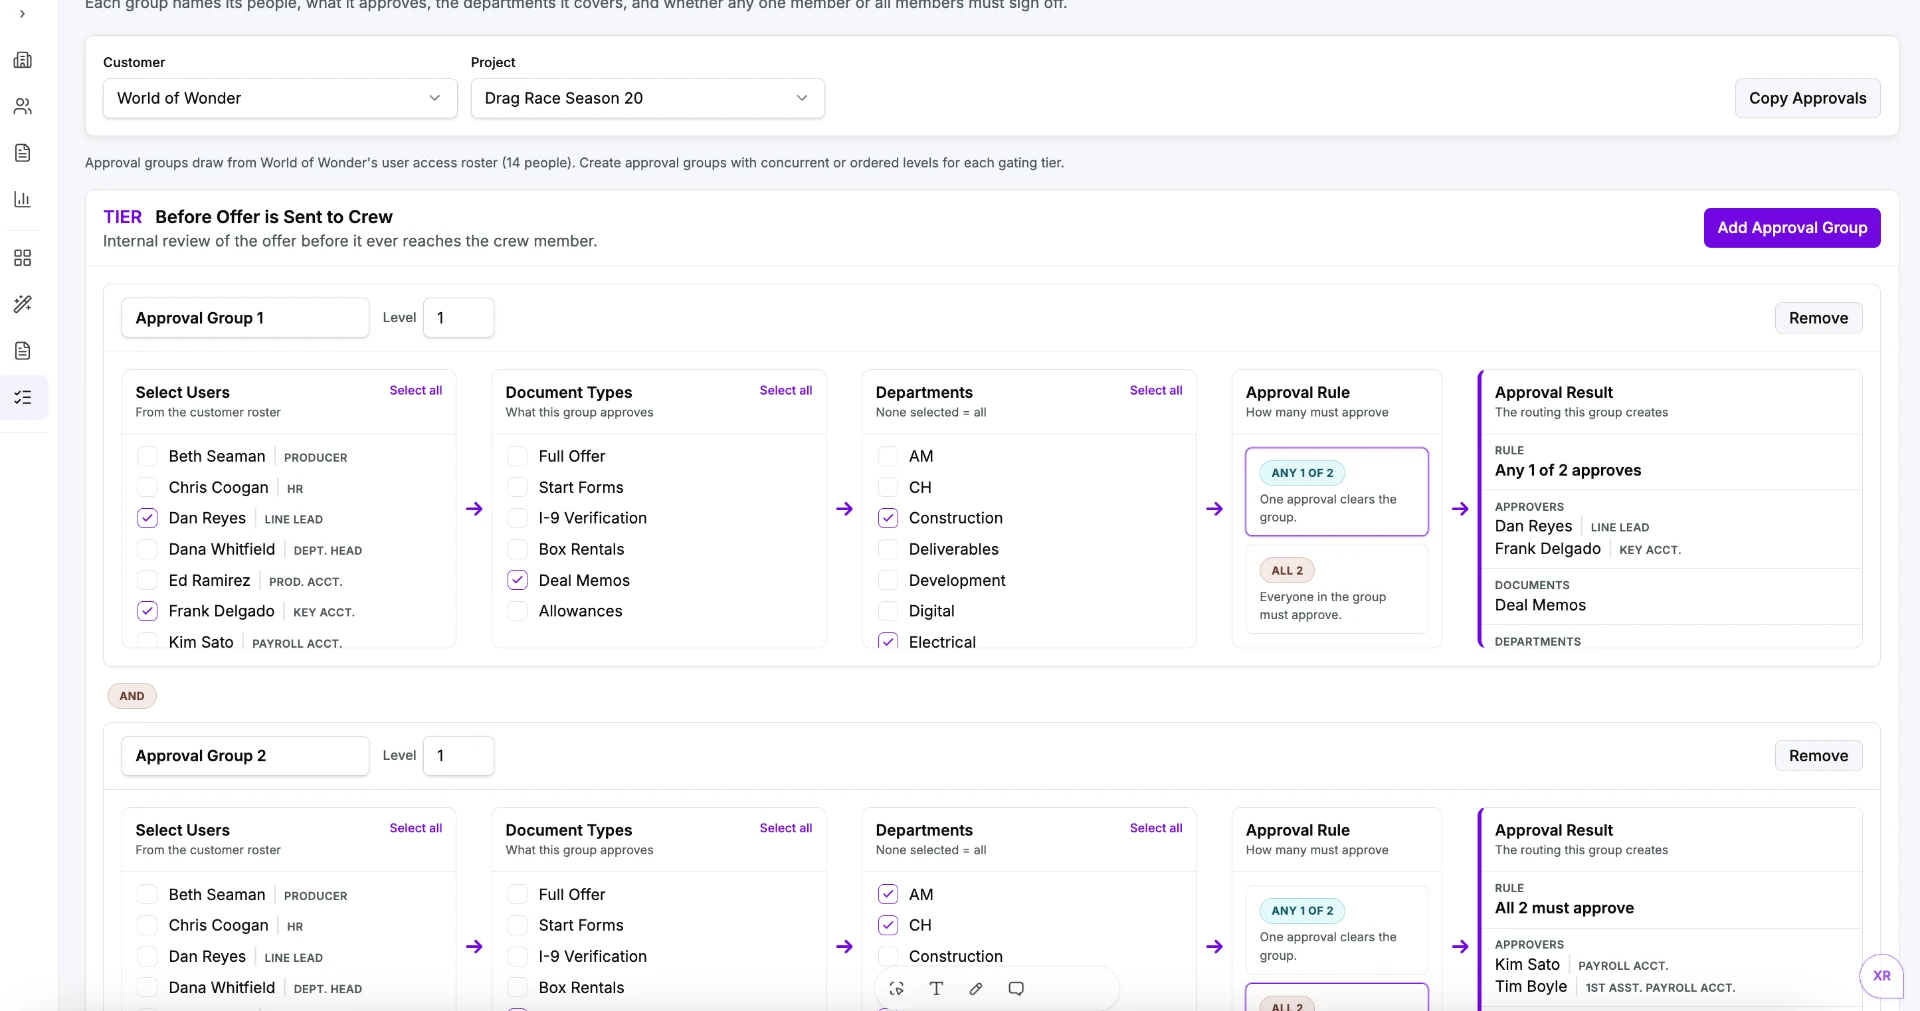Check I-9 Verification in Group 1 document types
Viewport: 1920px width, 1011px height.
(x=517, y=518)
